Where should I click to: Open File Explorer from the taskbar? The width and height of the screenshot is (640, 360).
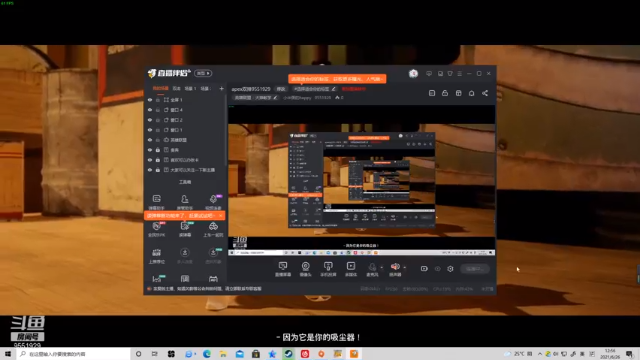(223, 354)
